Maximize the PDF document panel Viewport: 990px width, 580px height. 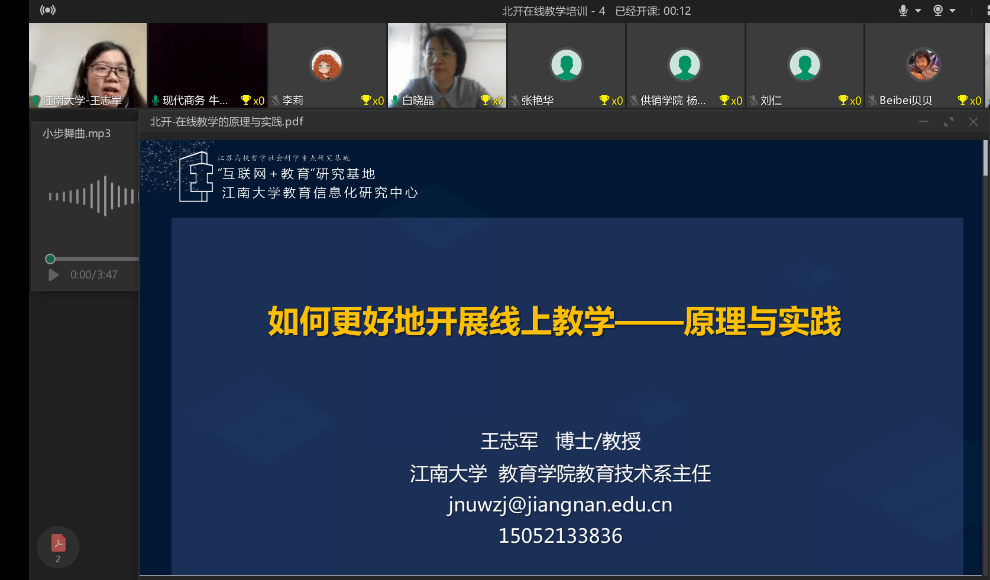(x=949, y=122)
